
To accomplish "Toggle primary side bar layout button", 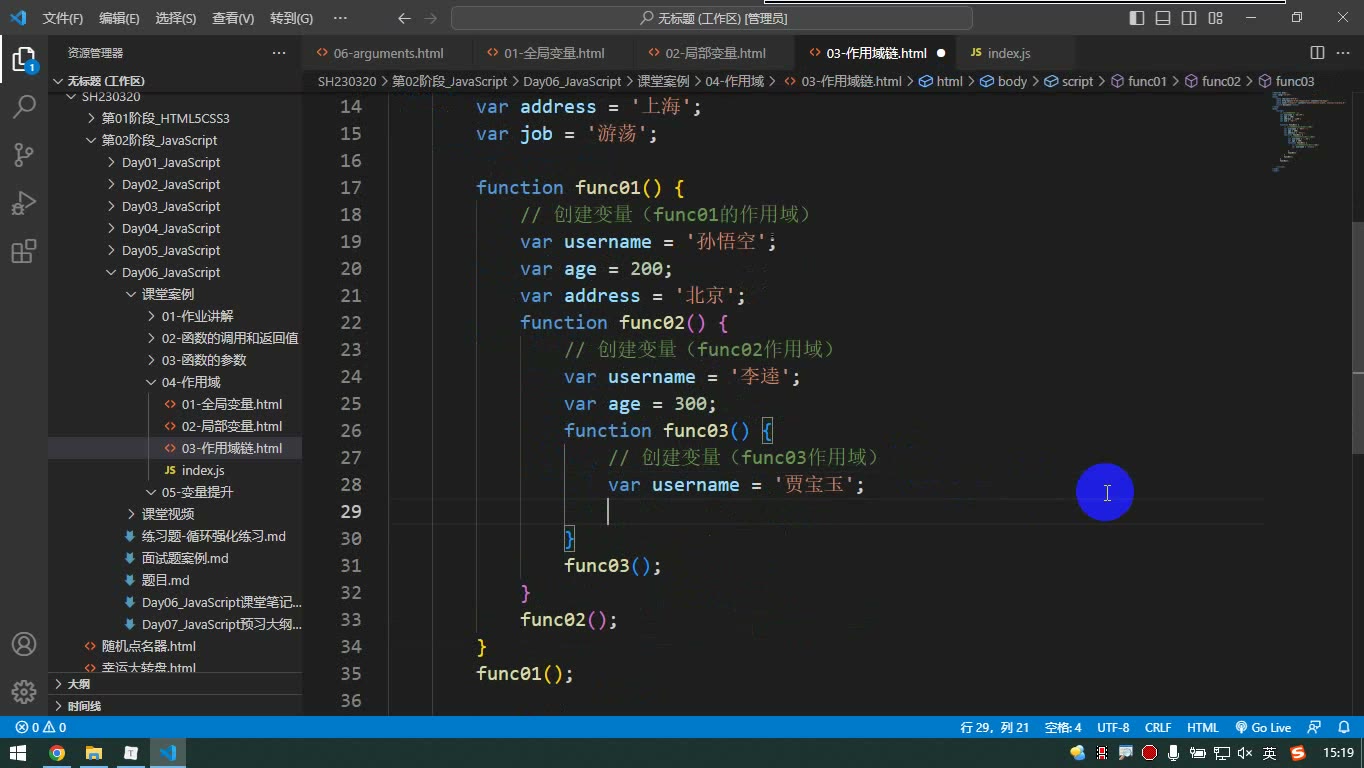I will [1137, 18].
